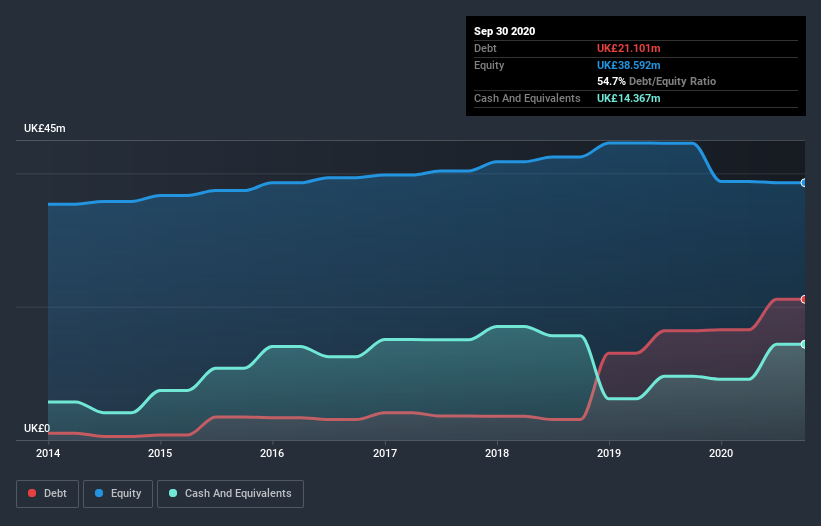Toggle the Equity legend button
Image resolution: width=821 pixels, height=526 pixels.
(118, 494)
